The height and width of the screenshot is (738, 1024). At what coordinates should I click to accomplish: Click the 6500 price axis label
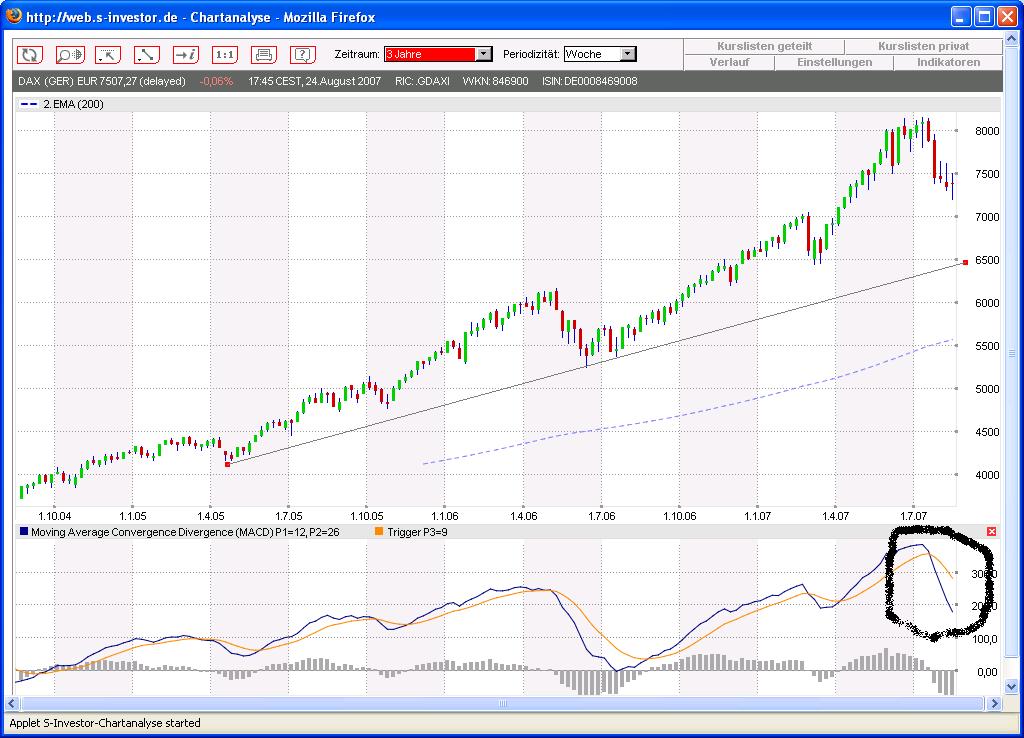(987, 260)
